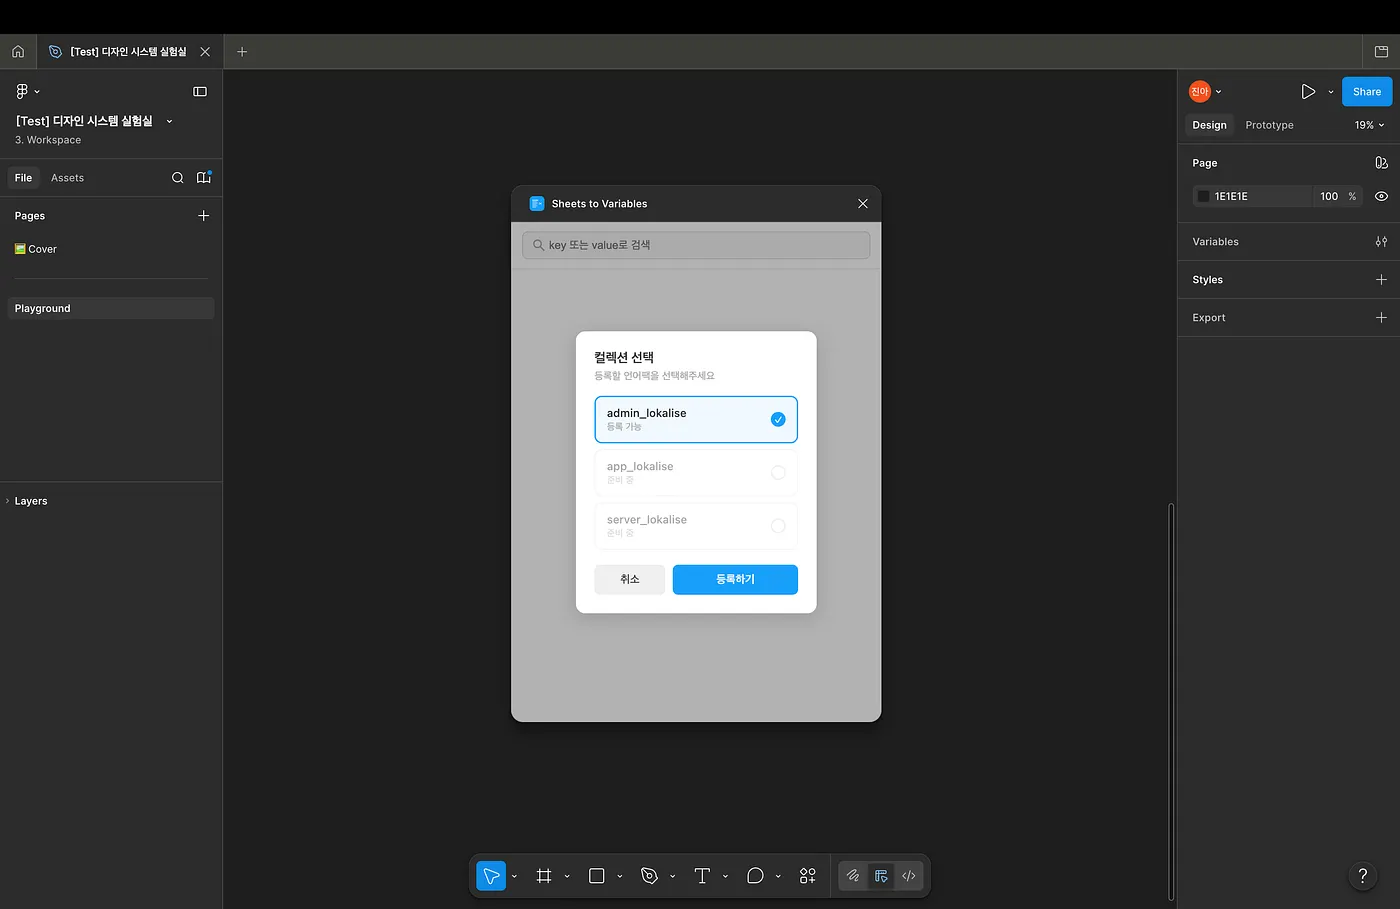The height and width of the screenshot is (909, 1400).
Task: Select the Comment tool
Action: [x=755, y=876]
